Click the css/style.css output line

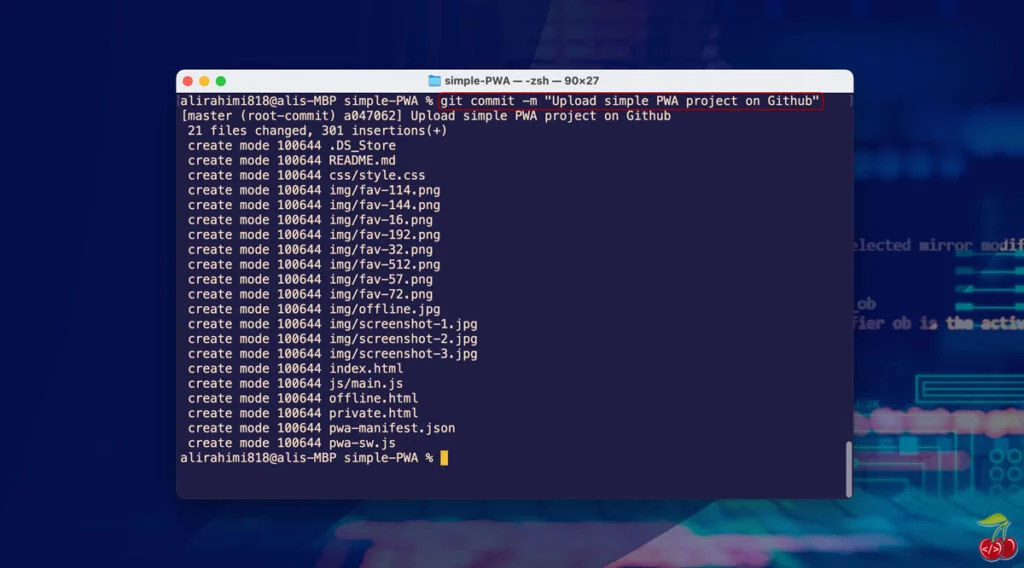pos(306,176)
